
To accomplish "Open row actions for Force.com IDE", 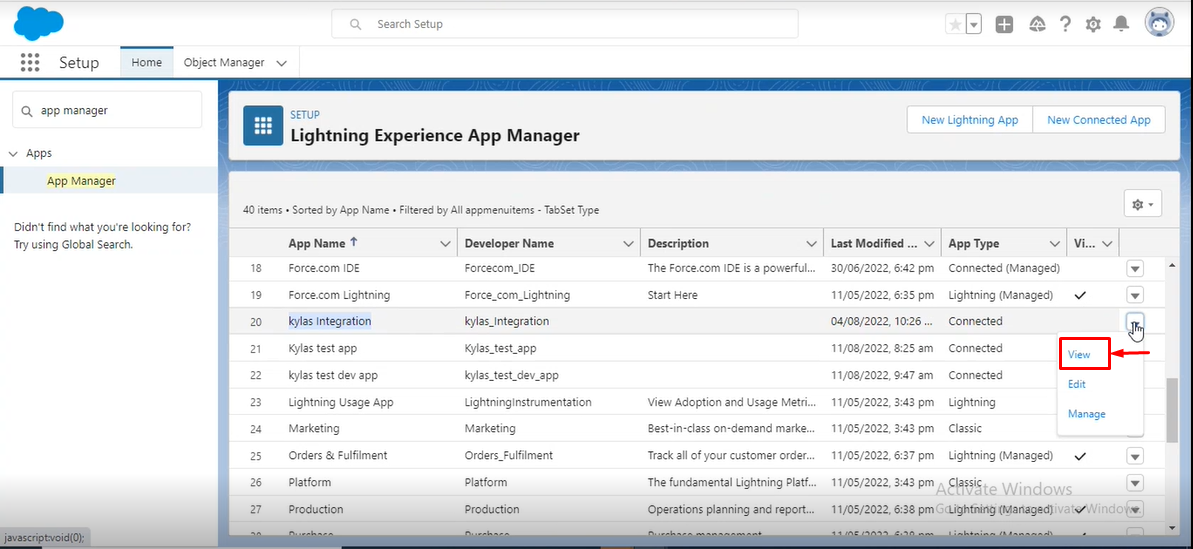I will coord(1134,268).
